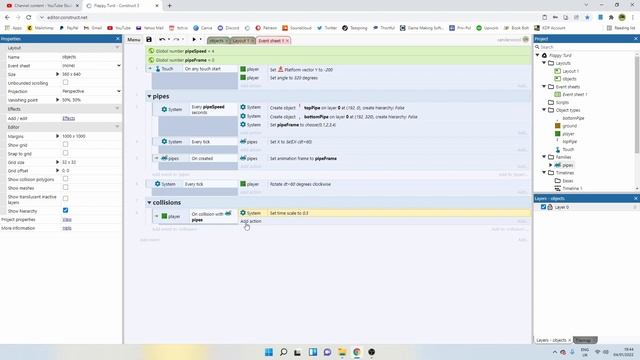Select the player object type in Project
This screenshot has height=360, width=640.
568,134
